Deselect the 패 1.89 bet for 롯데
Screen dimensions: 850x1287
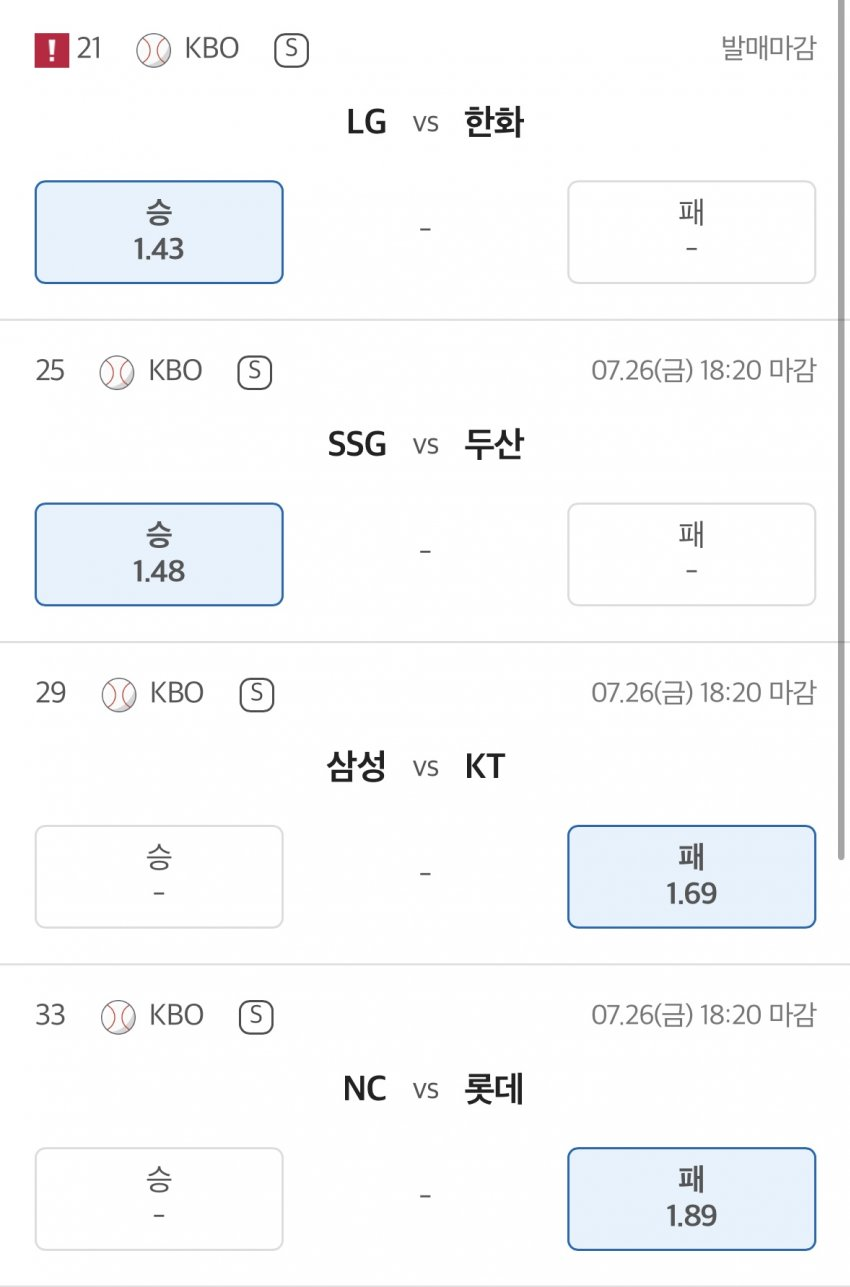coord(691,1198)
